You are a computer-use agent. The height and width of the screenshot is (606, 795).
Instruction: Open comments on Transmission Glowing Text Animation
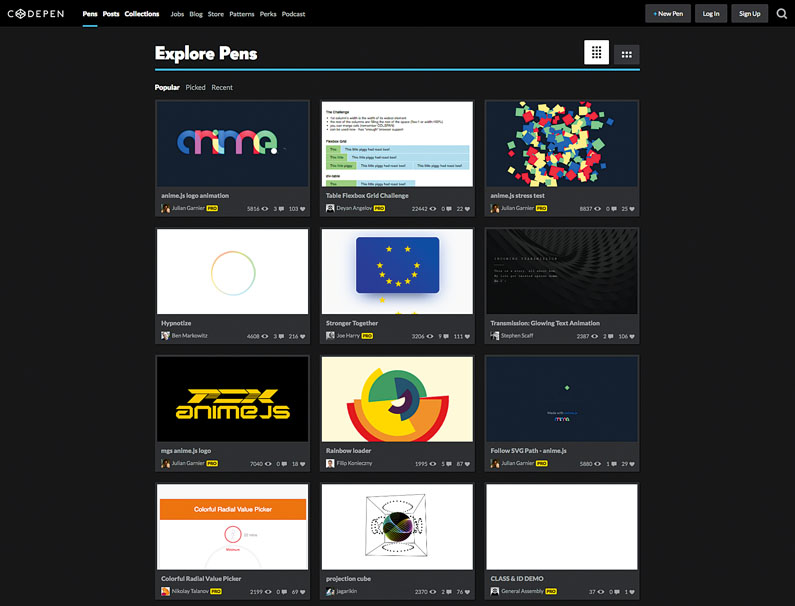coord(610,336)
